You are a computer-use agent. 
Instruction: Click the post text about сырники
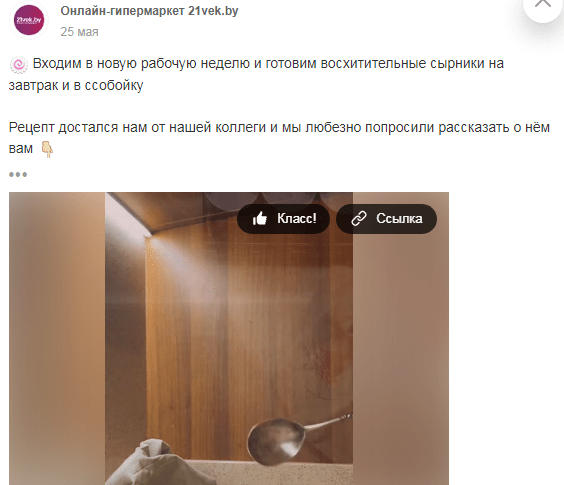tap(256, 74)
